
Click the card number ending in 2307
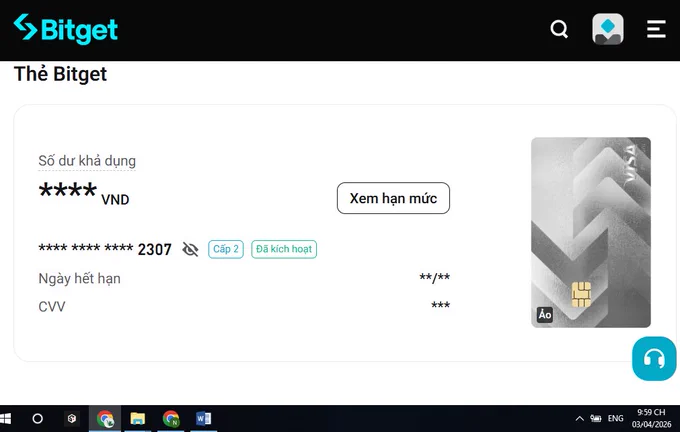pyautogui.click(x=105, y=249)
